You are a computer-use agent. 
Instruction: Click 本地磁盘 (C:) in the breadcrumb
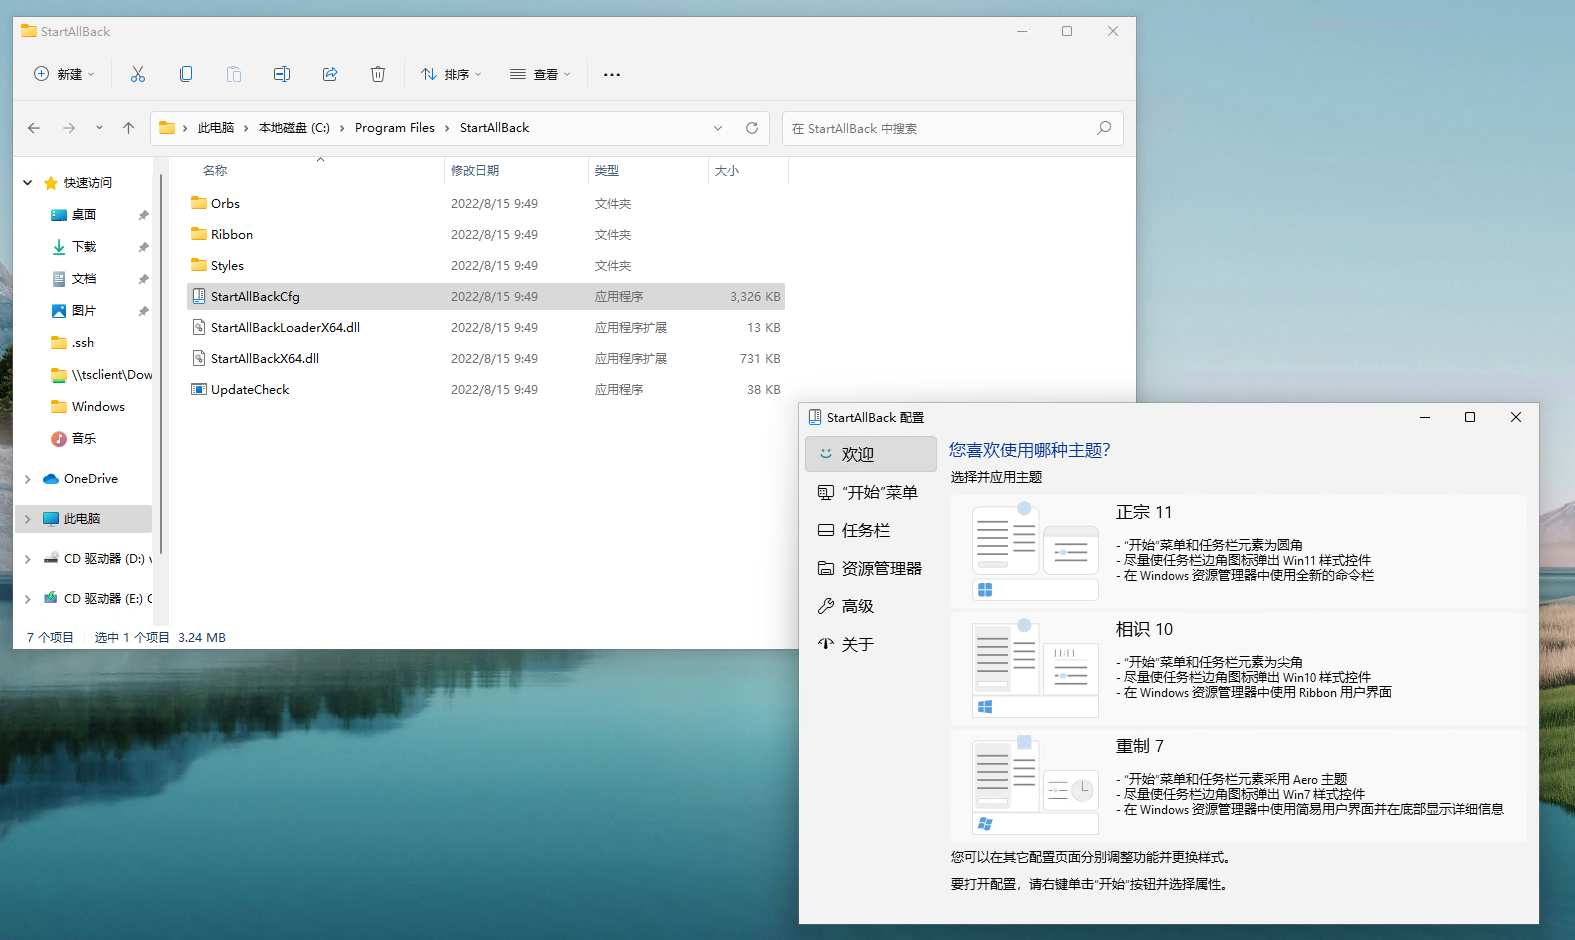click(x=294, y=128)
